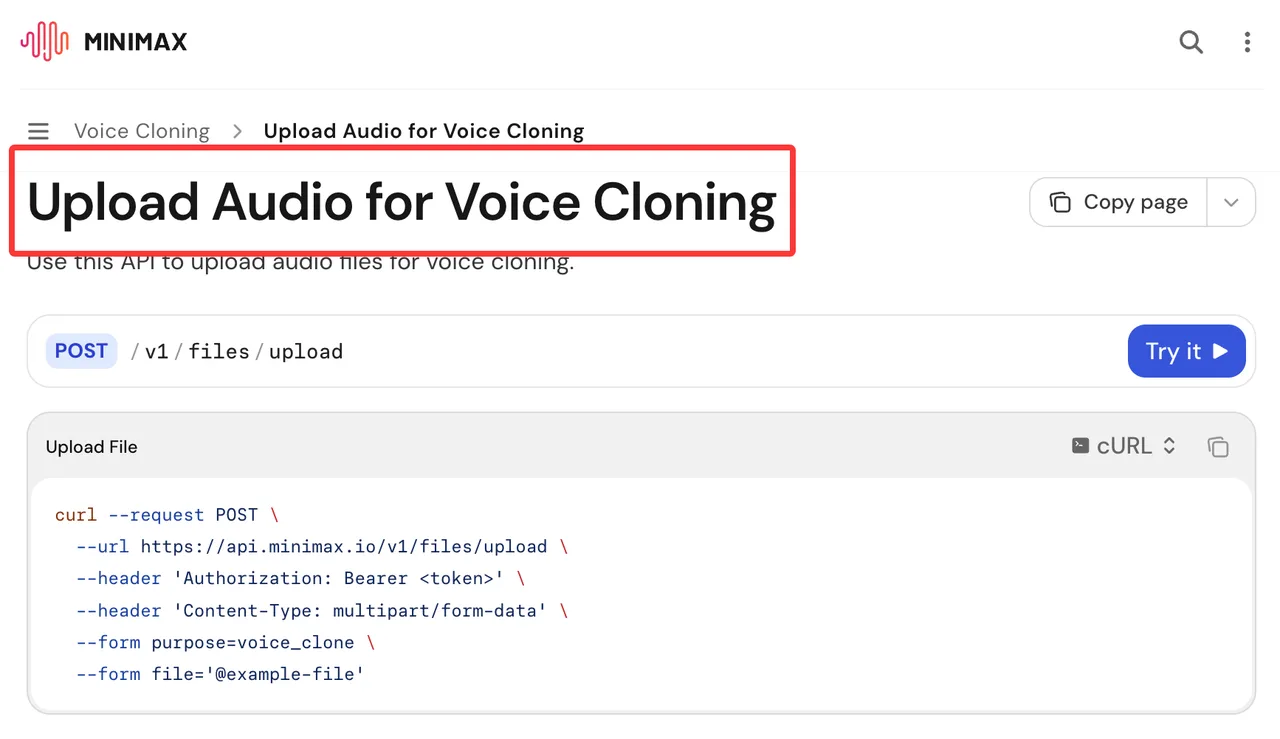Click the /v1/files/upload endpoint path

[x=237, y=351]
